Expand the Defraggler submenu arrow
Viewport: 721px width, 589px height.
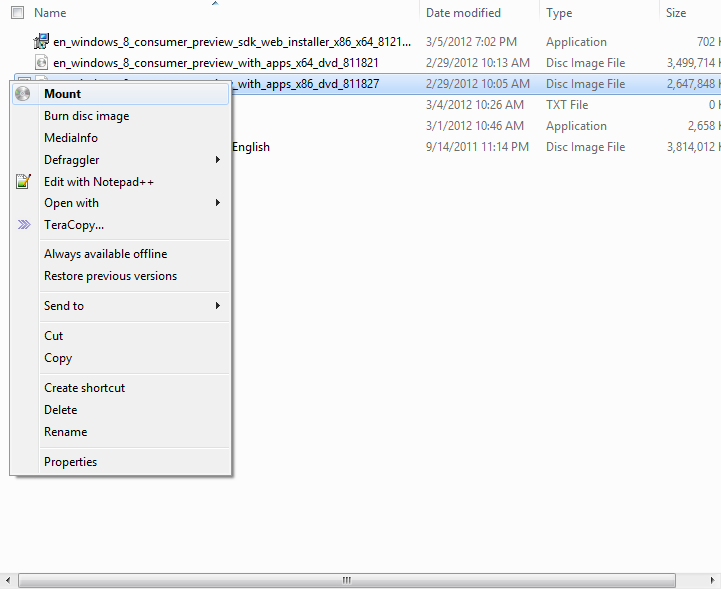218,160
